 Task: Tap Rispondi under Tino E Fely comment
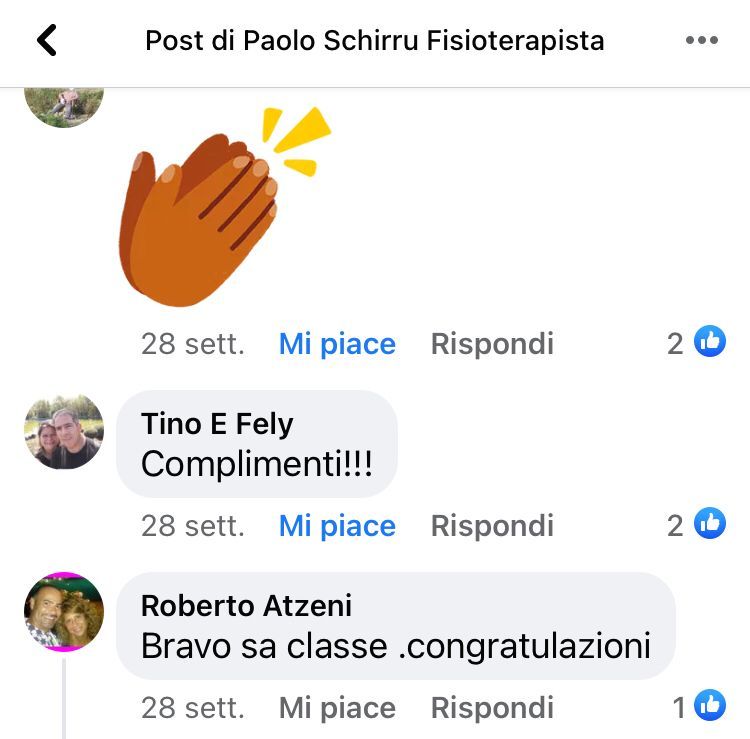[x=492, y=526]
